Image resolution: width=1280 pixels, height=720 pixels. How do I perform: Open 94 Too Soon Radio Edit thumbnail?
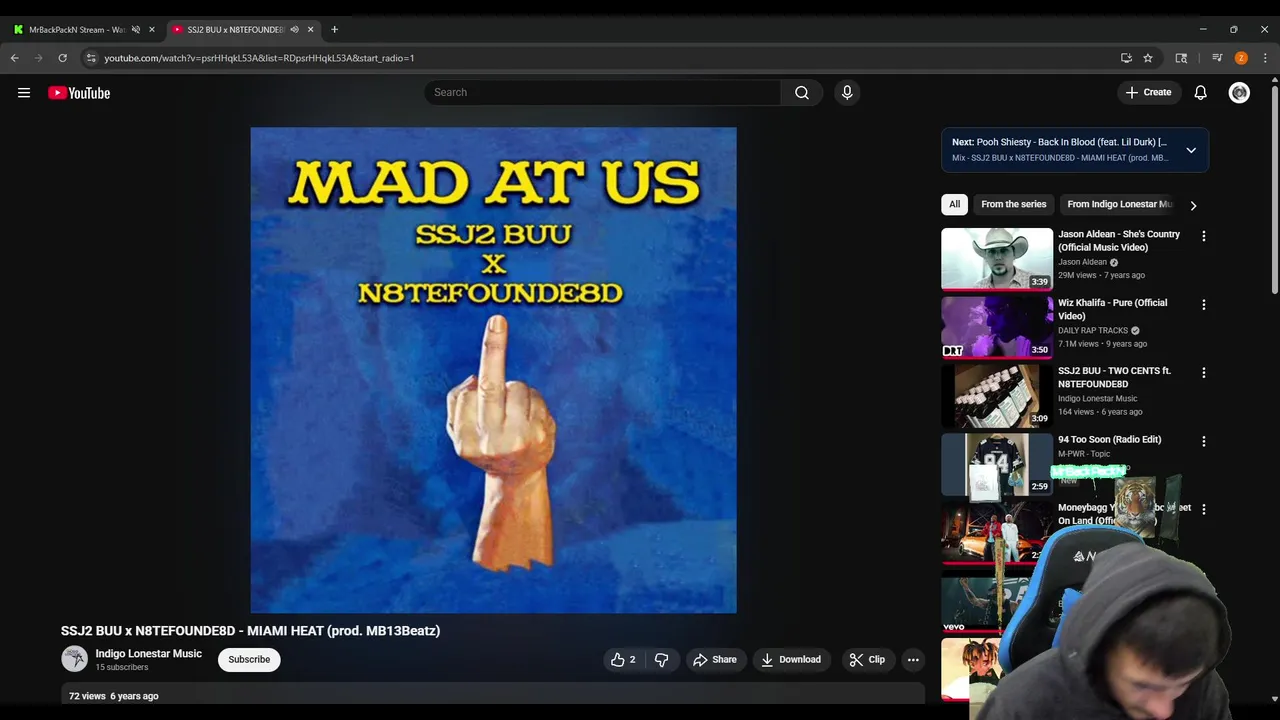(x=997, y=464)
